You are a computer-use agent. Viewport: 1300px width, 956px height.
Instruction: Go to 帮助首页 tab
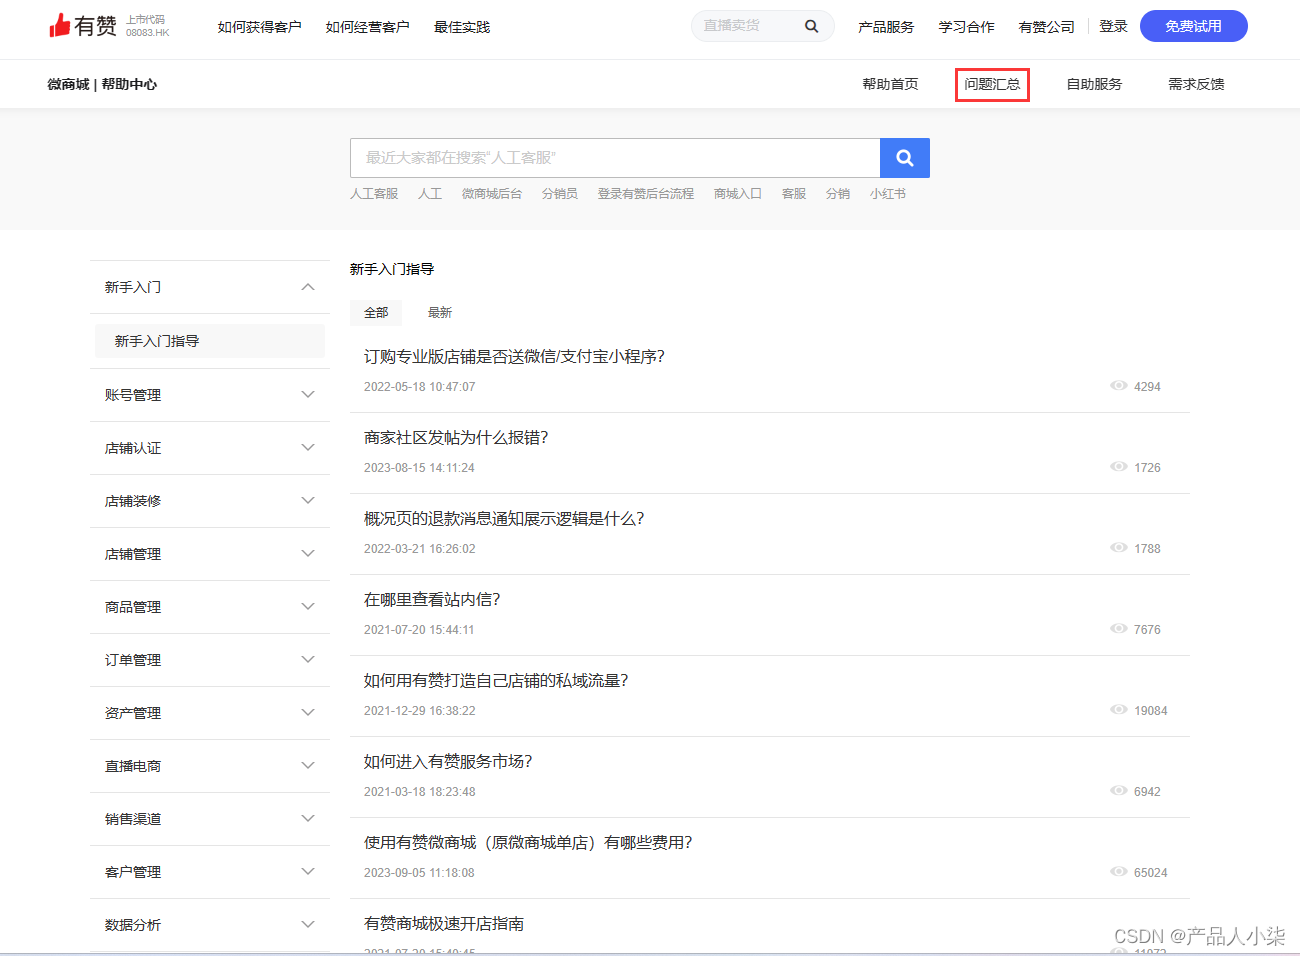890,84
